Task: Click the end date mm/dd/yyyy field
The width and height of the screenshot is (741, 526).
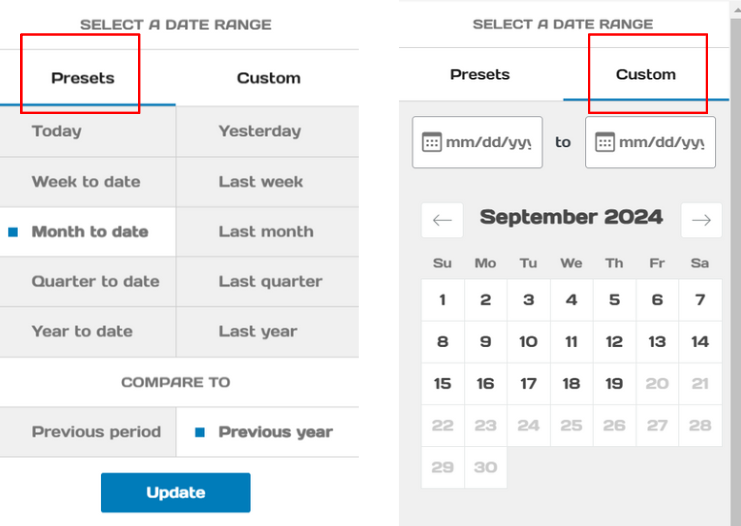Action: (650, 142)
